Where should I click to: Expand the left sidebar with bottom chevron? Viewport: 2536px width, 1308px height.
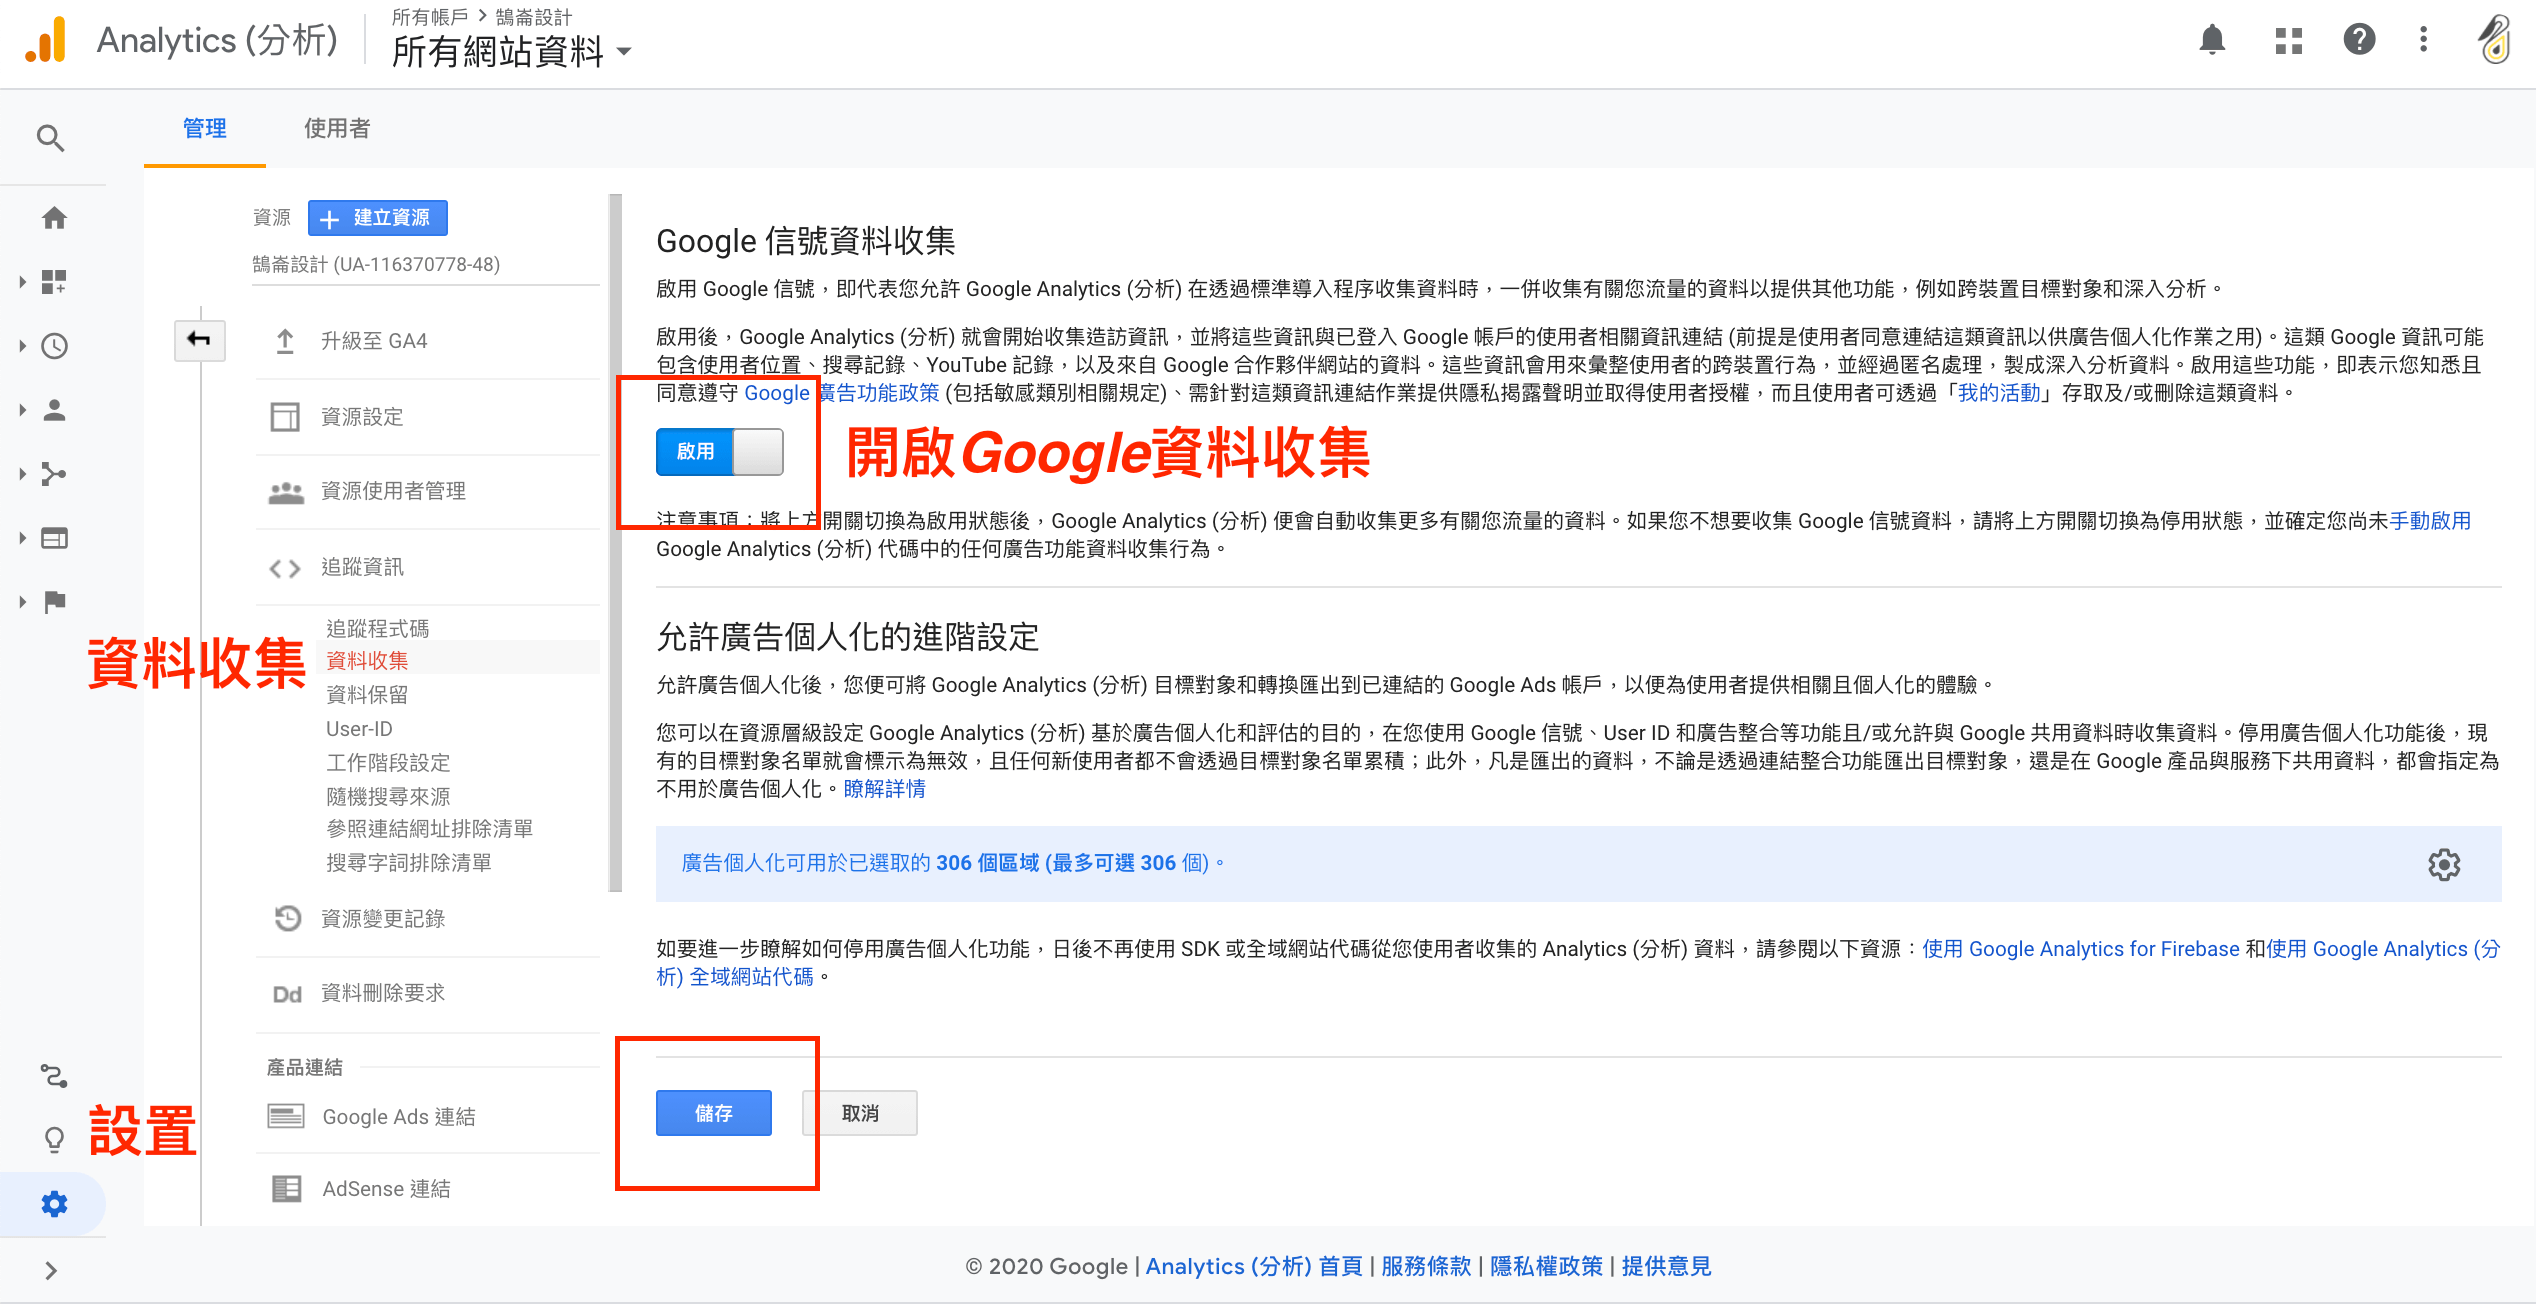51,1271
